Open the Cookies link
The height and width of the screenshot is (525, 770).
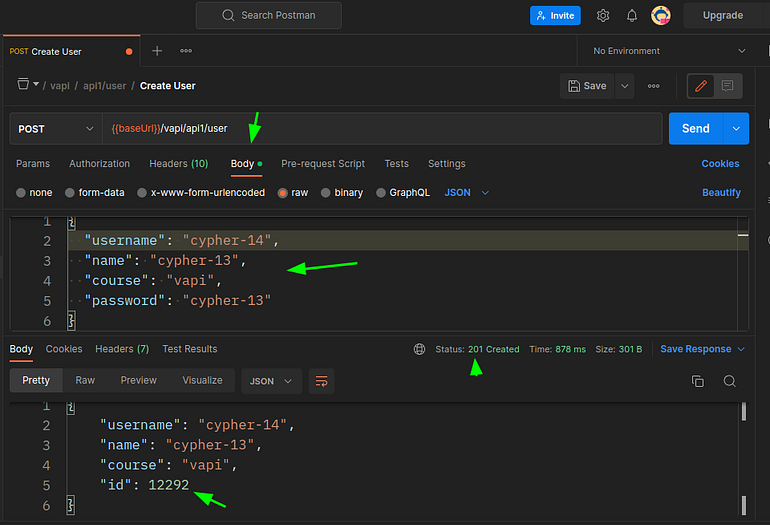pyautogui.click(x=720, y=164)
